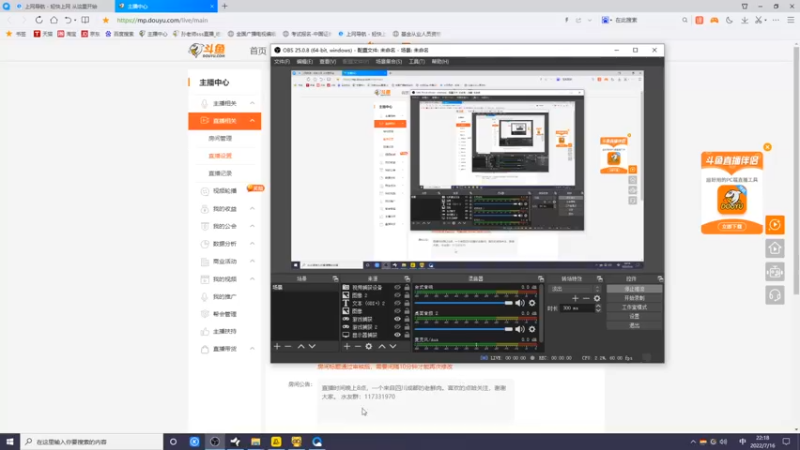Open OBS 设置 settings button
This screenshot has height=450, width=800.
[x=634, y=316]
